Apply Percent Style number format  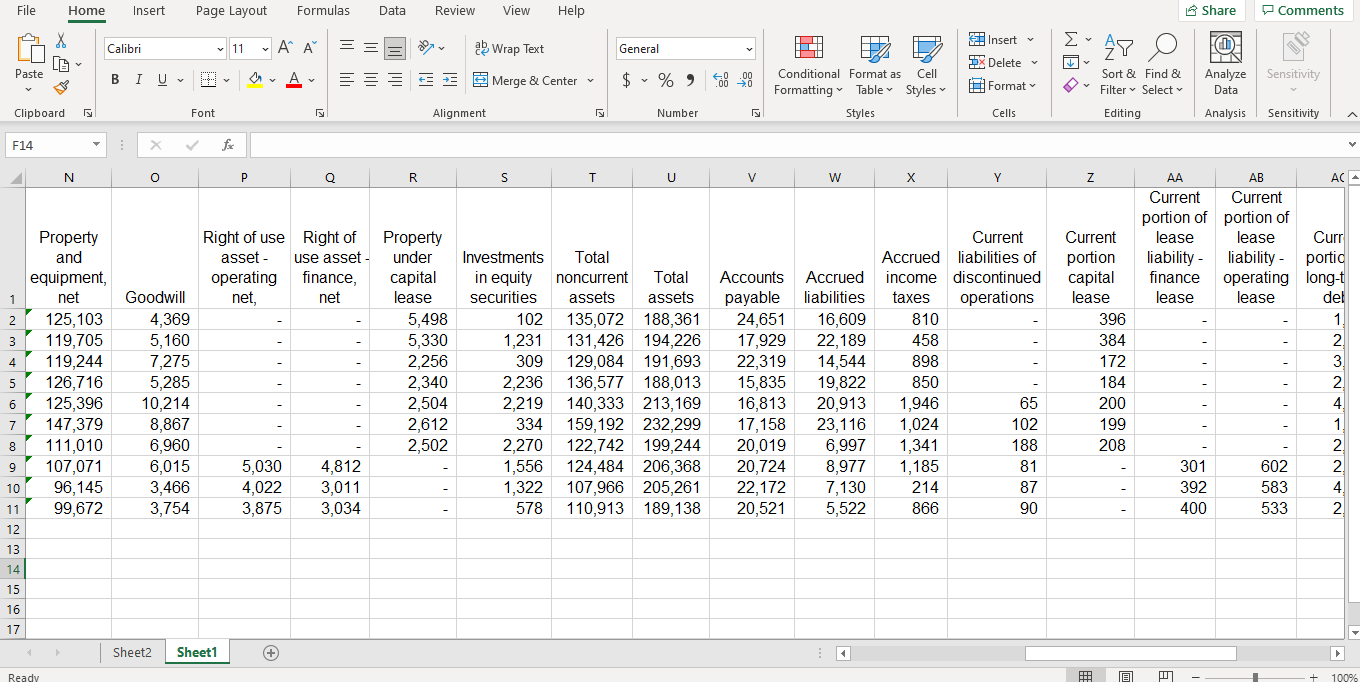pyautogui.click(x=665, y=81)
